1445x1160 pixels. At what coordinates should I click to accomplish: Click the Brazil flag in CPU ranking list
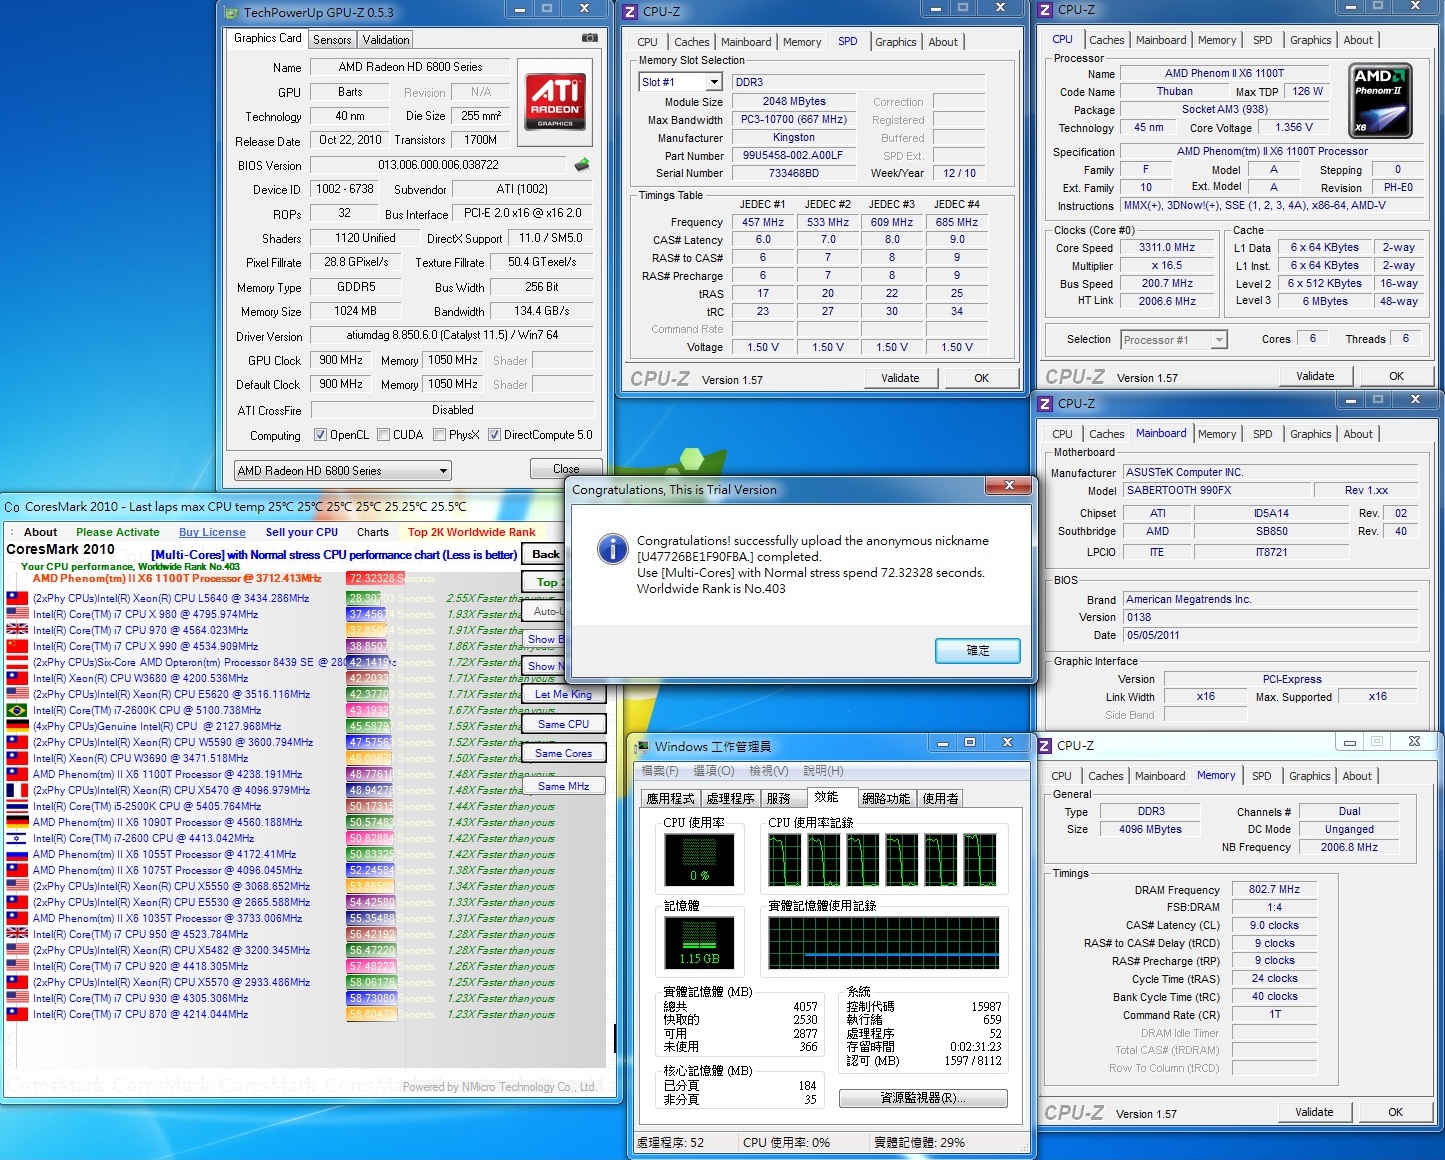pyautogui.click(x=17, y=710)
